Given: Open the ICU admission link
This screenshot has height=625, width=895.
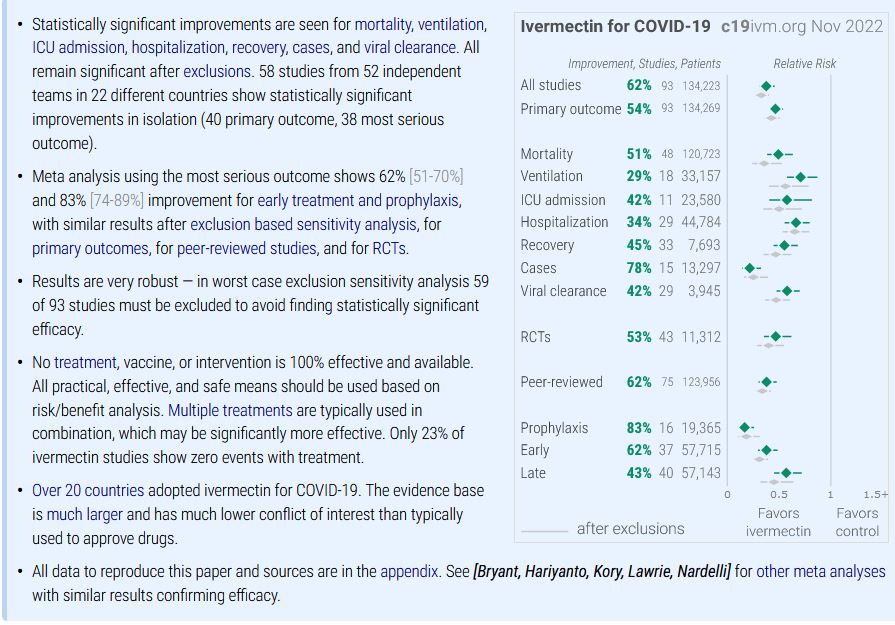Looking at the screenshot, I should [x=78, y=47].
